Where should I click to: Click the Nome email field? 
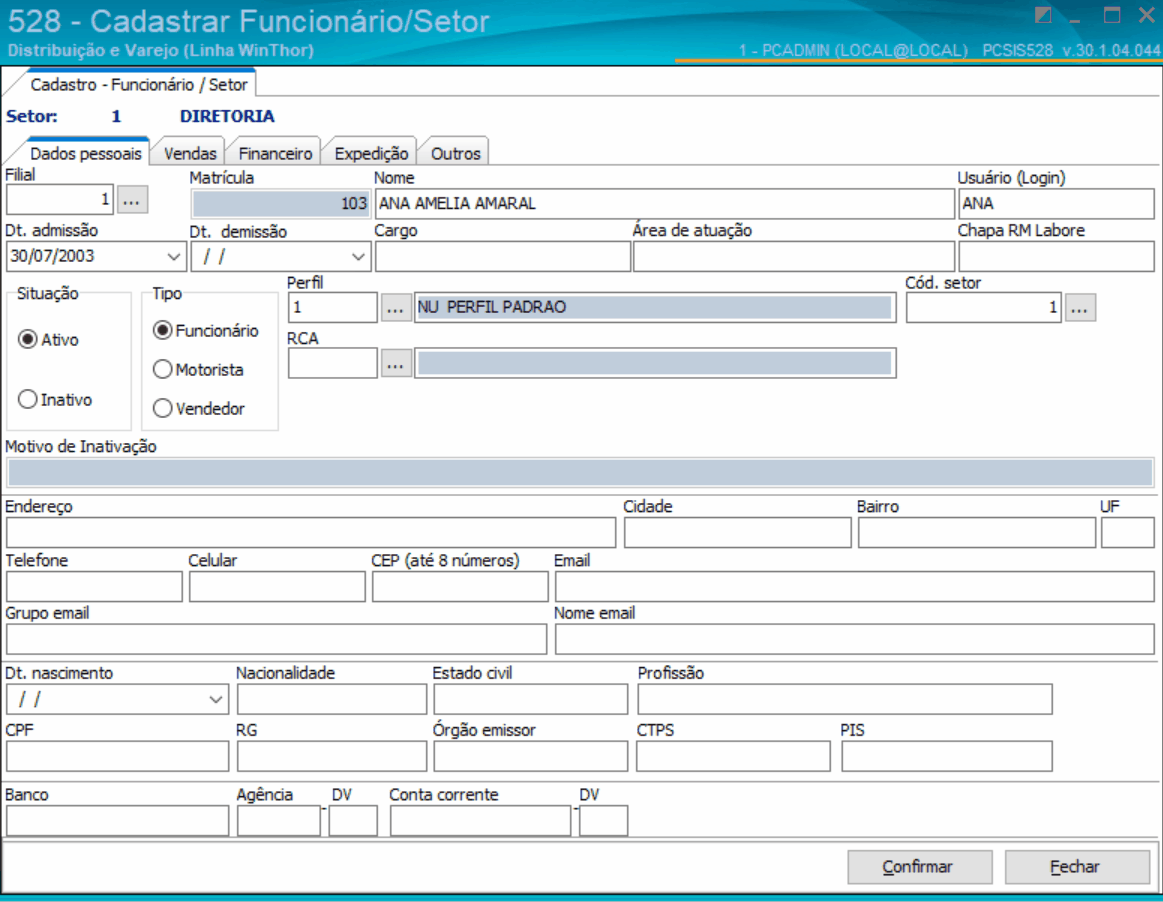click(x=854, y=639)
